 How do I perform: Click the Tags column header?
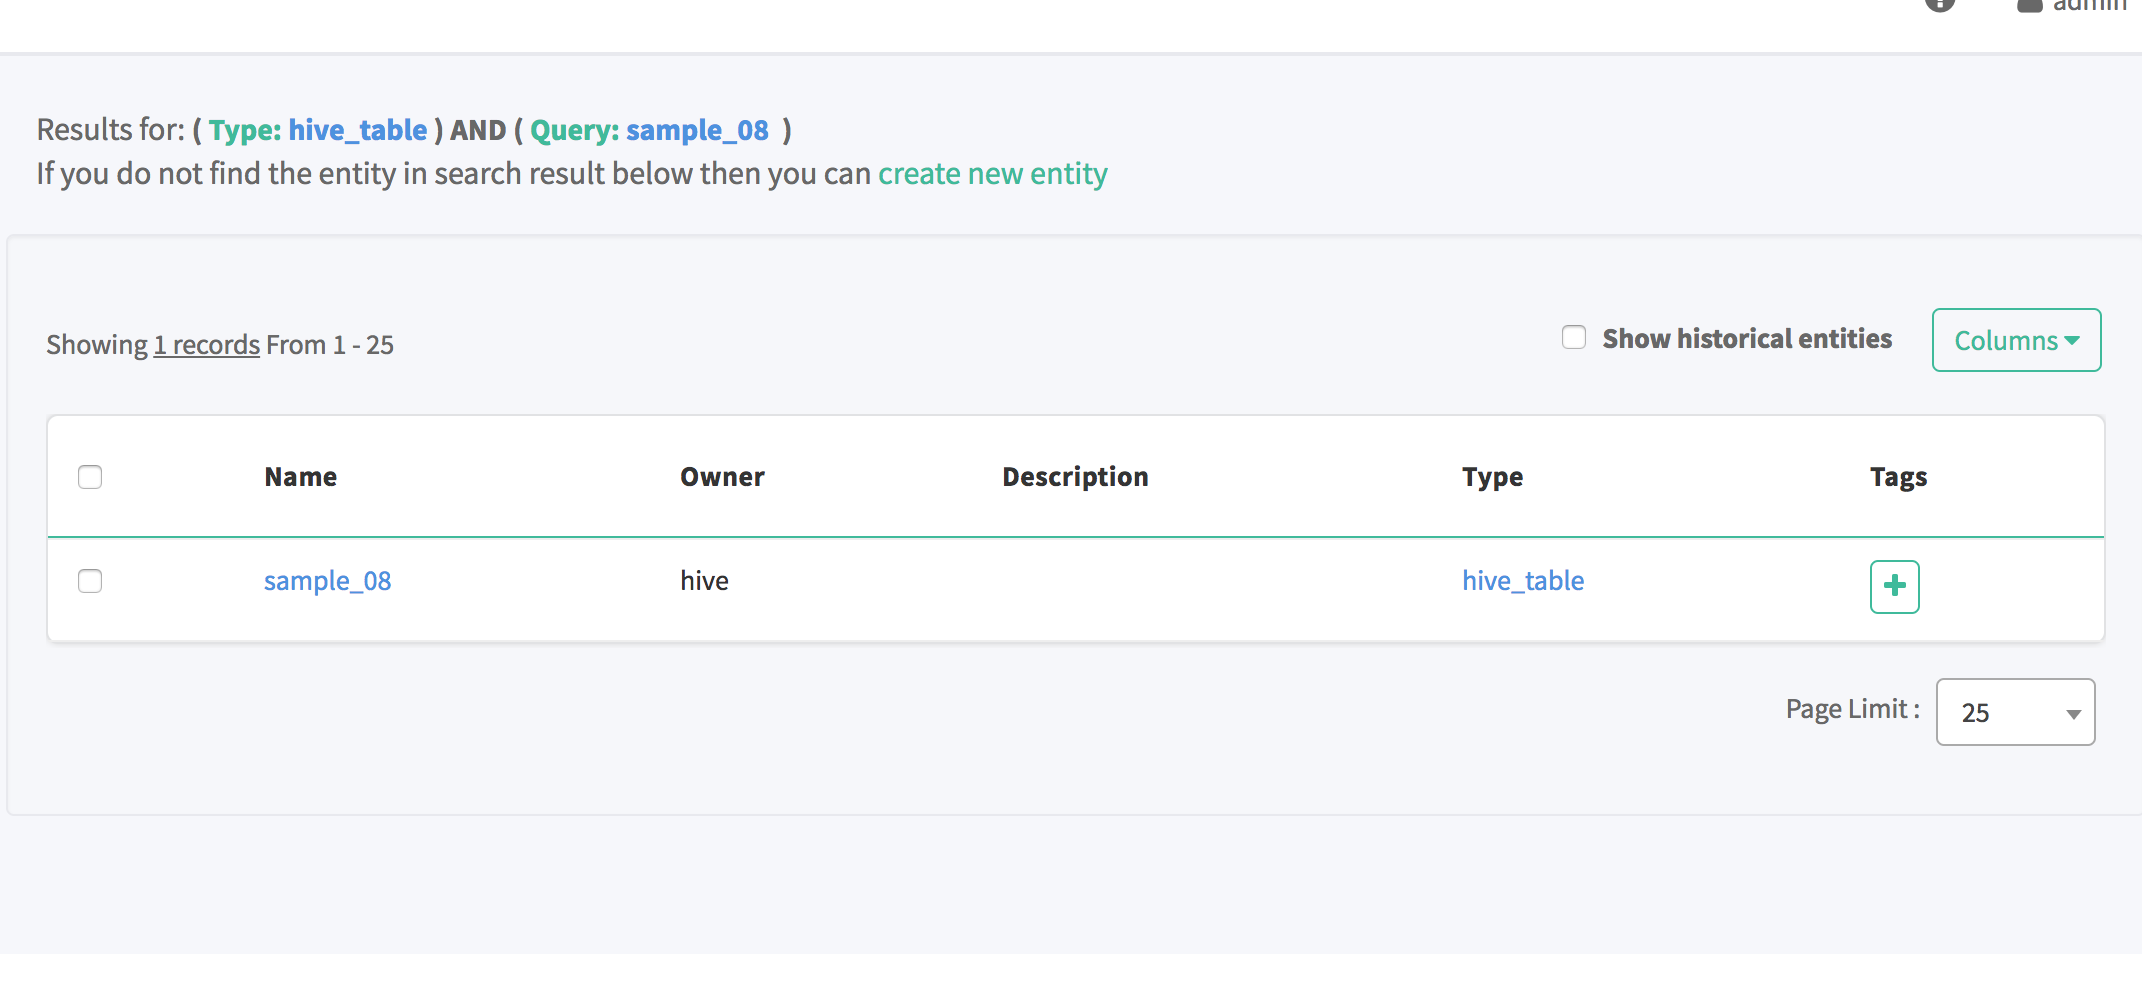coord(1898,477)
